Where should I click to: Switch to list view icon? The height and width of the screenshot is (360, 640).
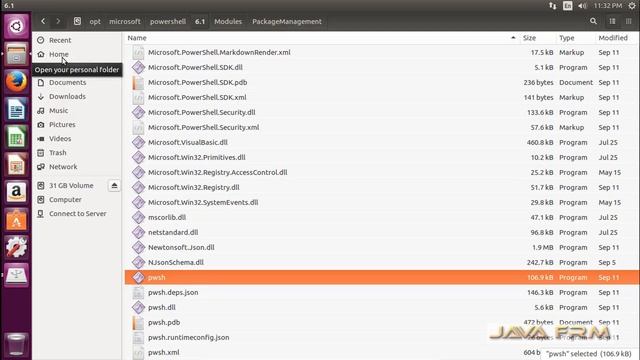(612, 21)
